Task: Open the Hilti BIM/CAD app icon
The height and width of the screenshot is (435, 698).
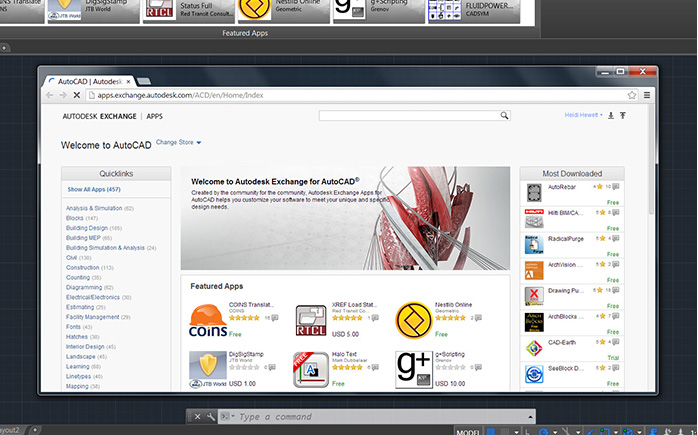Action: [534, 219]
